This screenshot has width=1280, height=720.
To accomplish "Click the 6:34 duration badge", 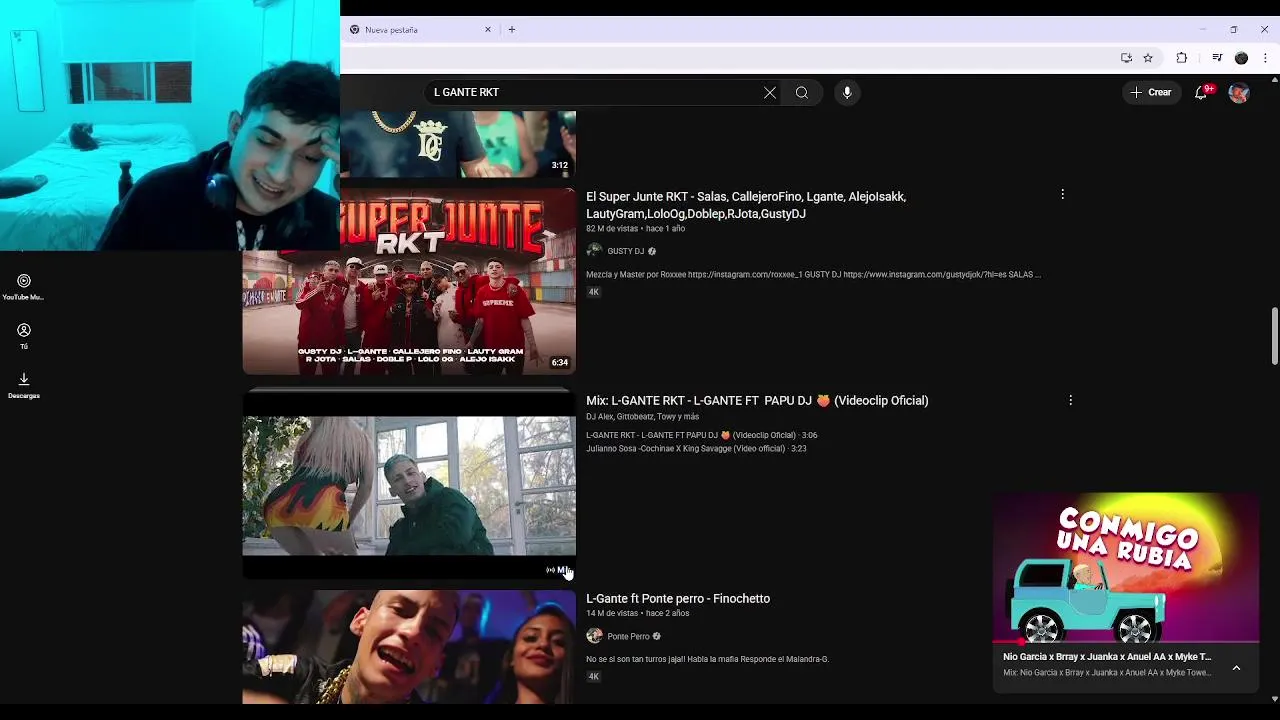I will tap(560, 362).
